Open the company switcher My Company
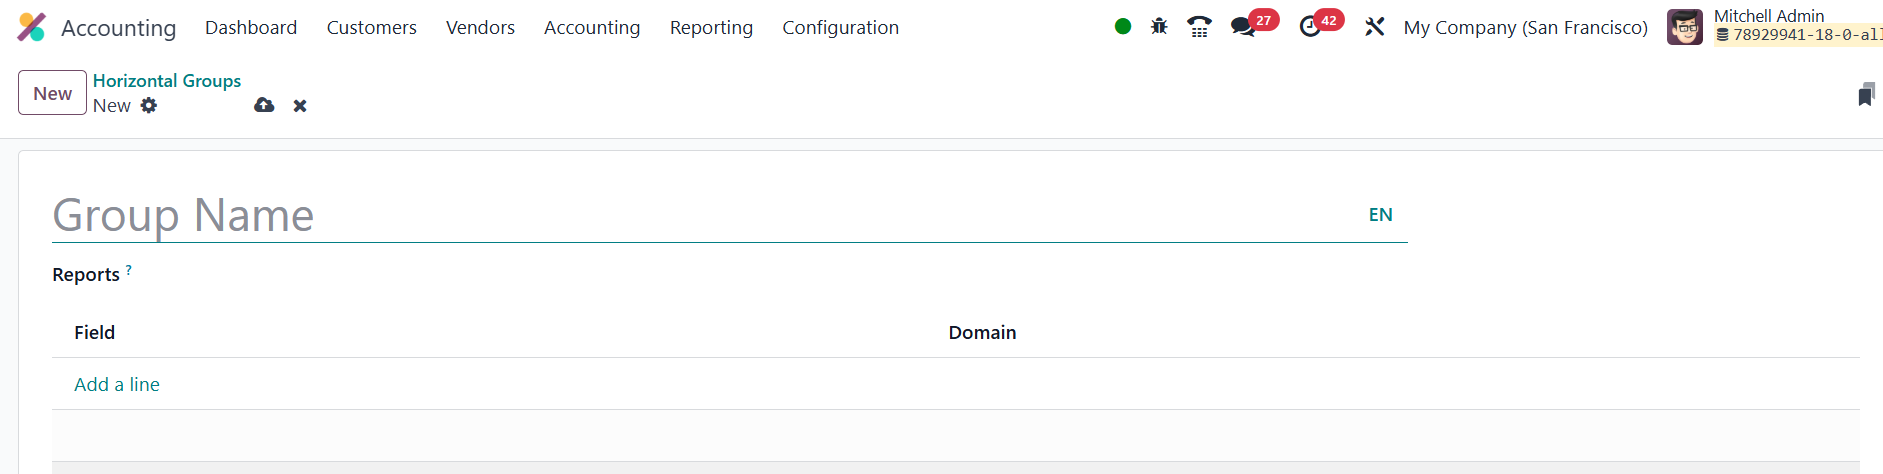This screenshot has height=474, width=1883. point(1525,28)
